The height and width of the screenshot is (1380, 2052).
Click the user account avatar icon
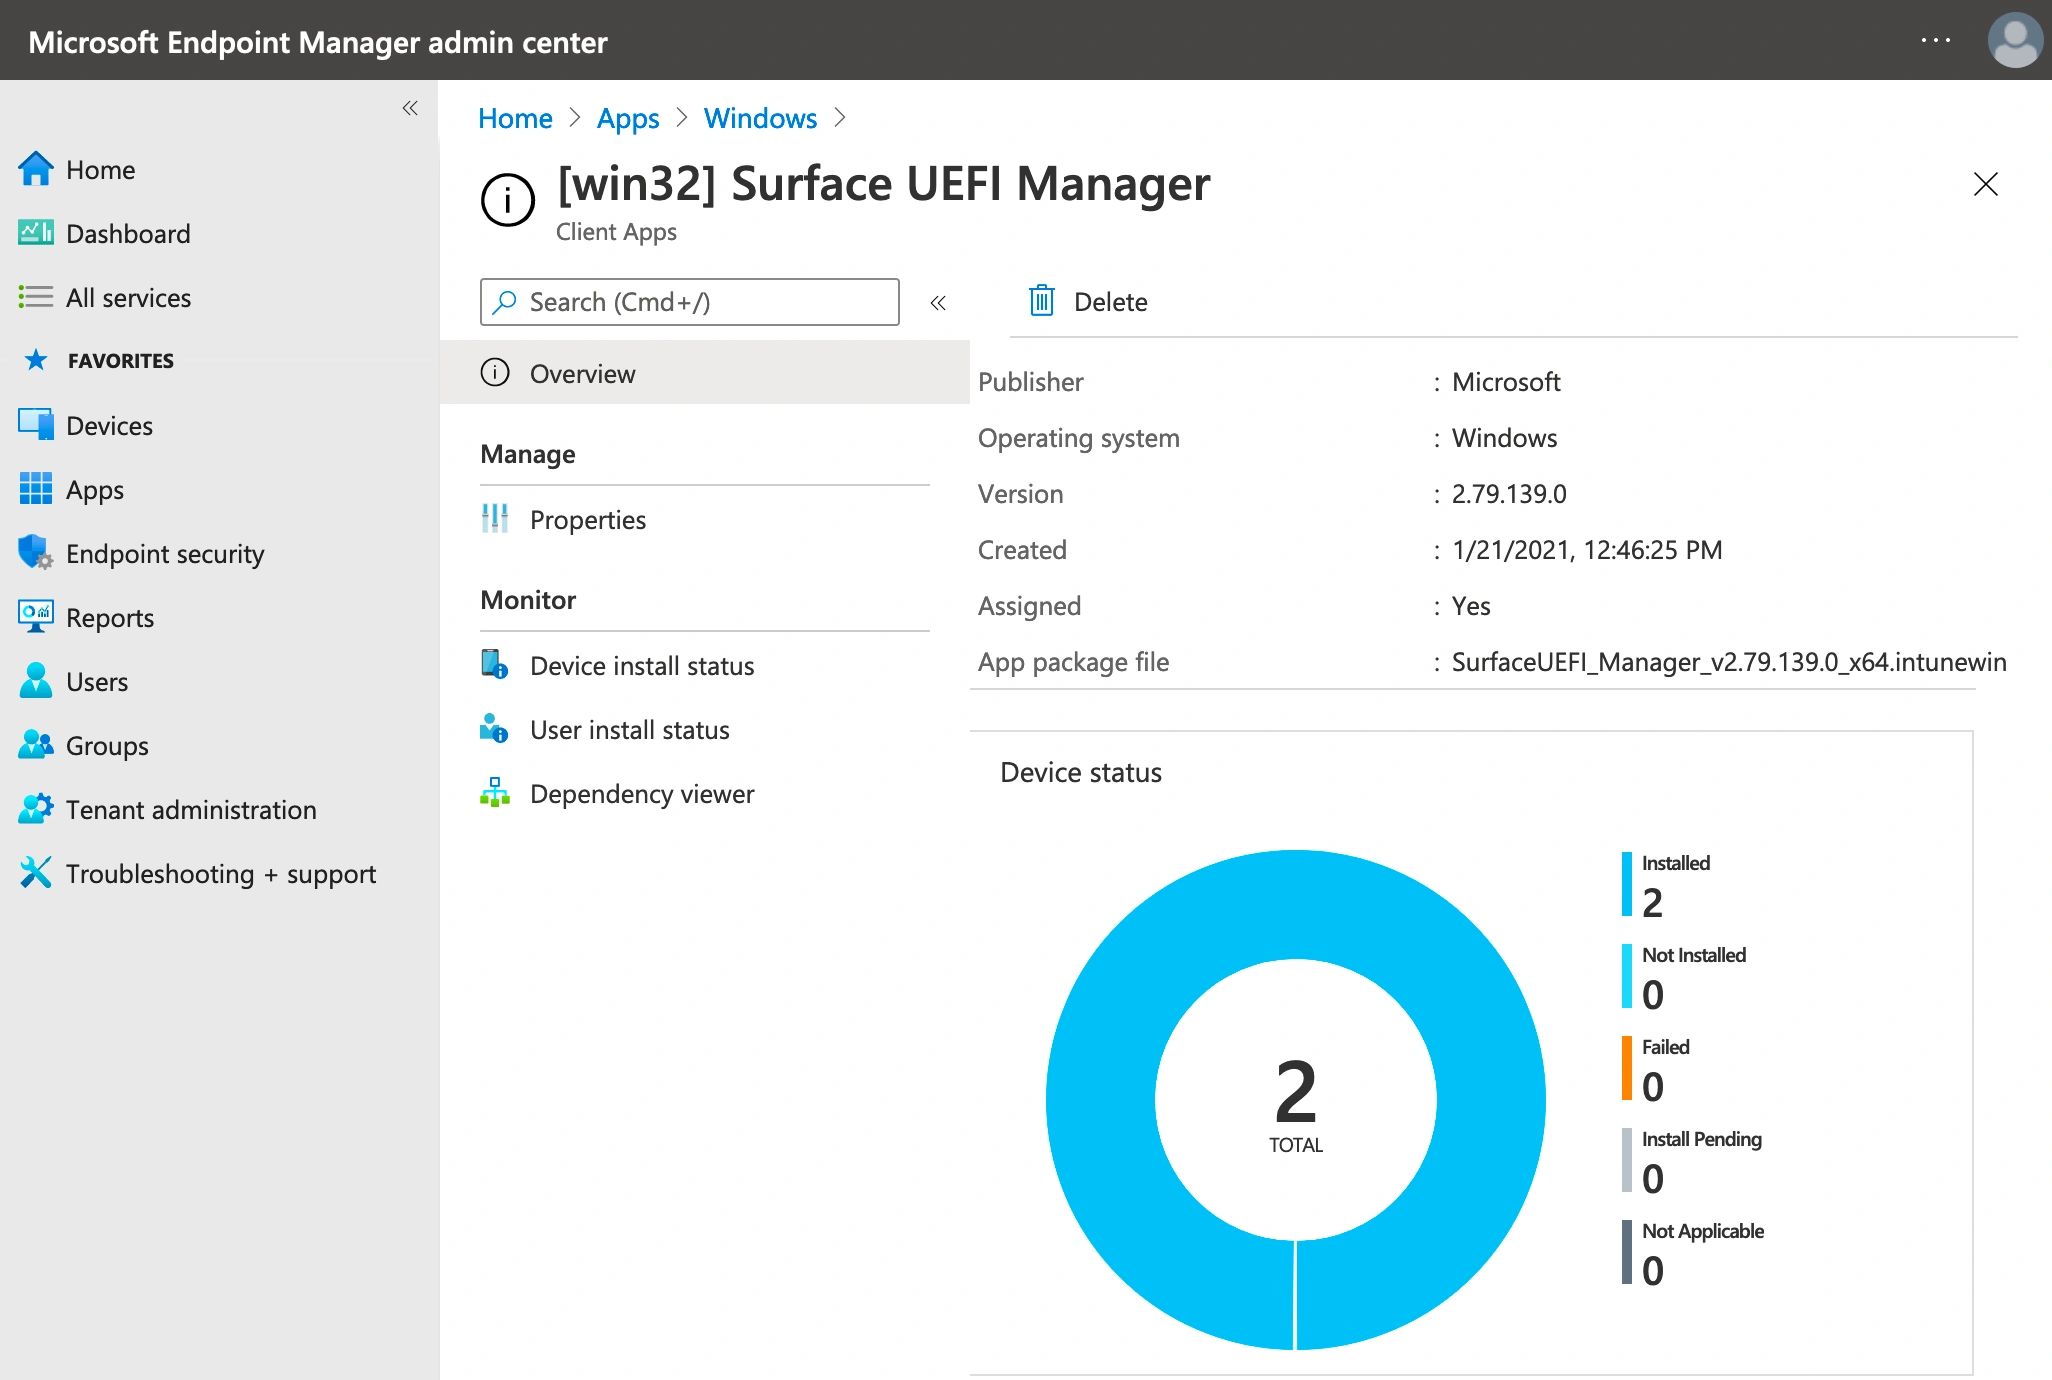[x=2013, y=41]
